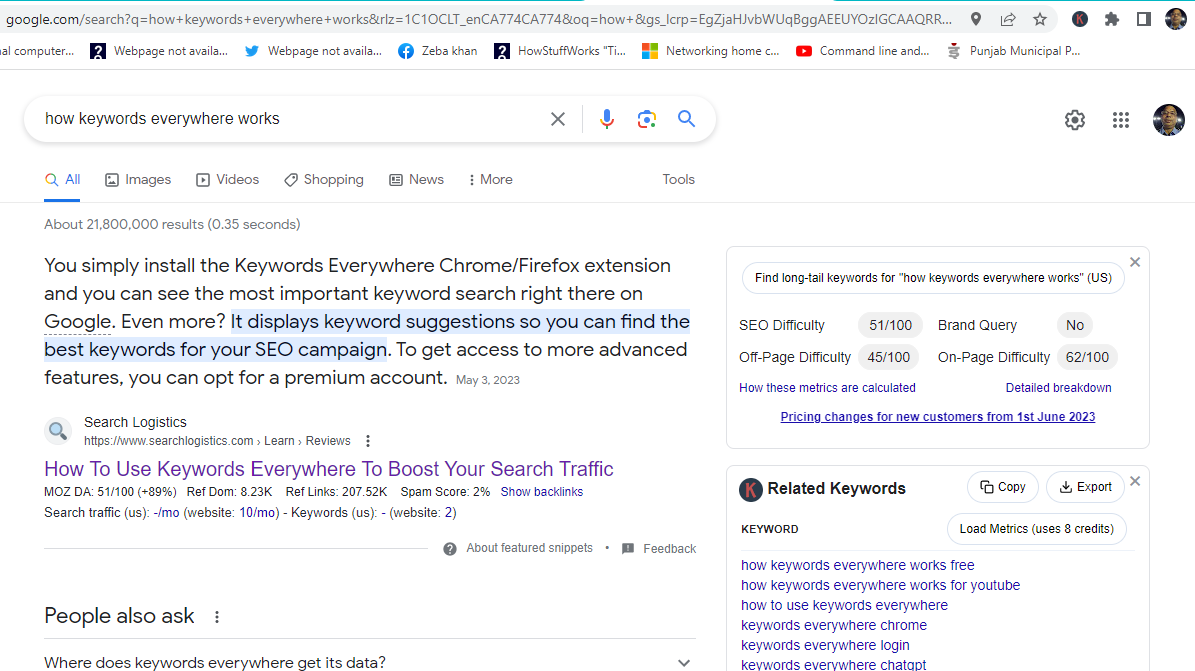1195x671 pixels.
Task: Open Extensions puzzle piece icon
Action: [1112, 19]
